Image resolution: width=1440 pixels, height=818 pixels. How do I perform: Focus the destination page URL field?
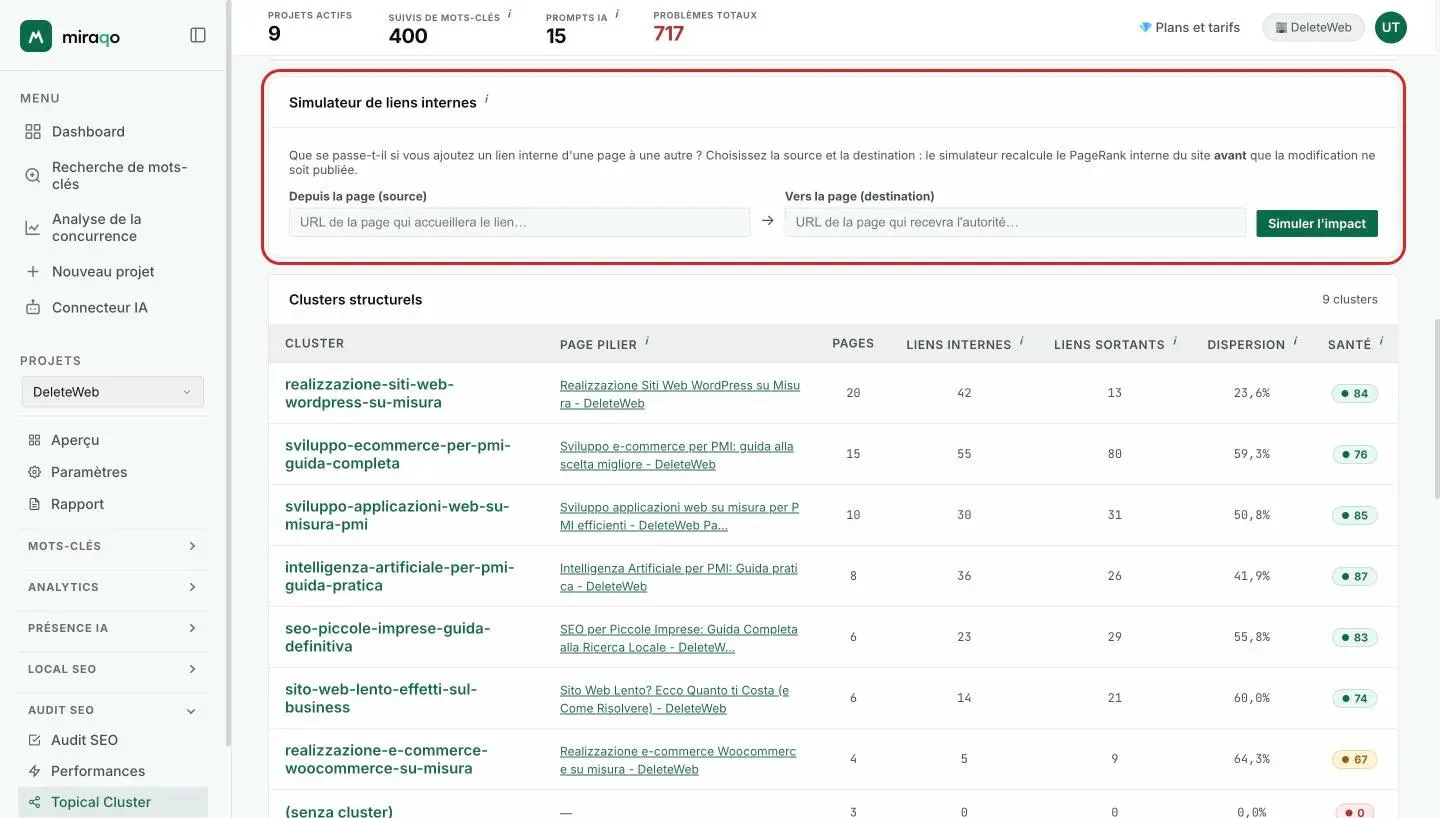(1015, 222)
